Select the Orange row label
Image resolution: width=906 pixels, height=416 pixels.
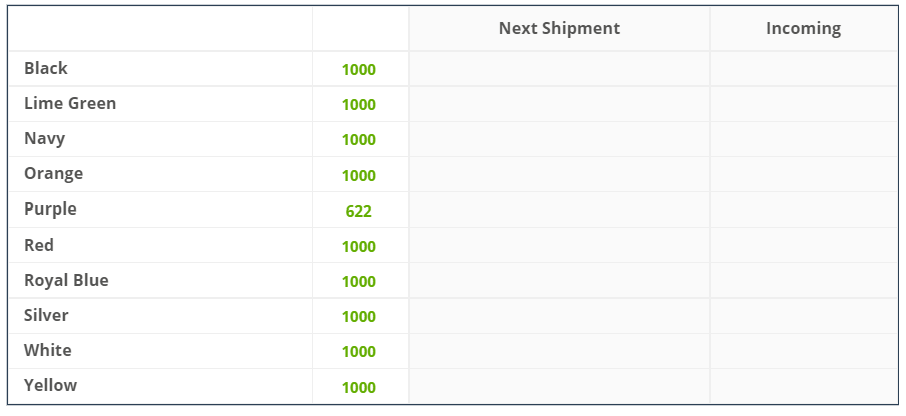coord(53,174)
